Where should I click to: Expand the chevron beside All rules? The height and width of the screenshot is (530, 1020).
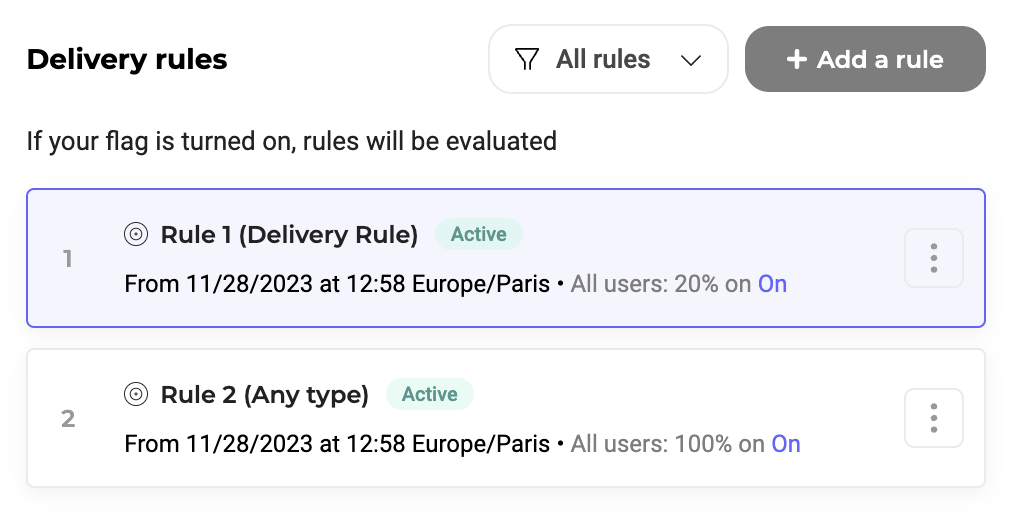point(690,60)
